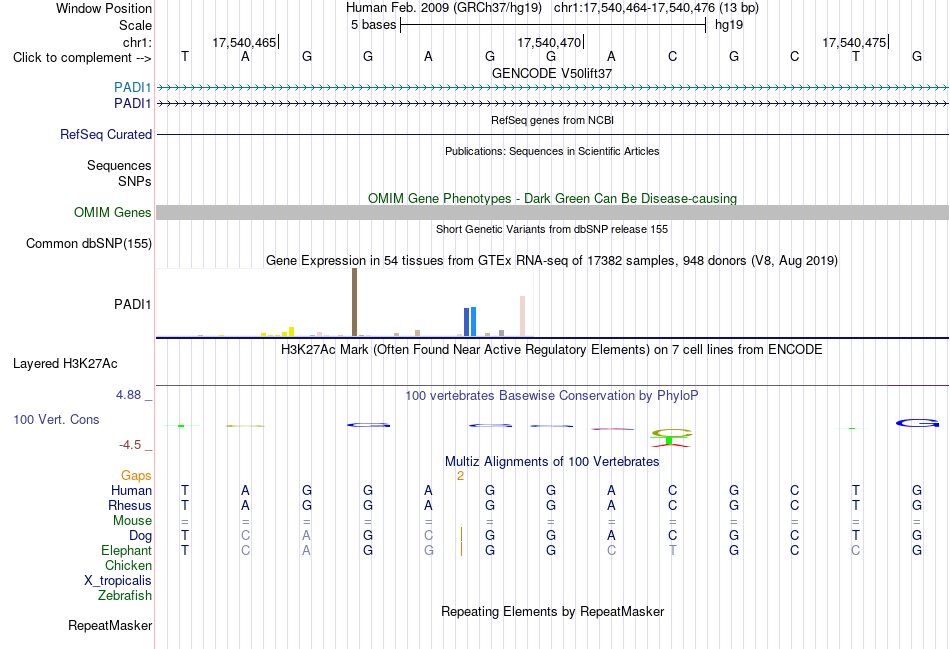Click the Zebrafish species label
Screen dimensions: 950x649
pos(125,596)
